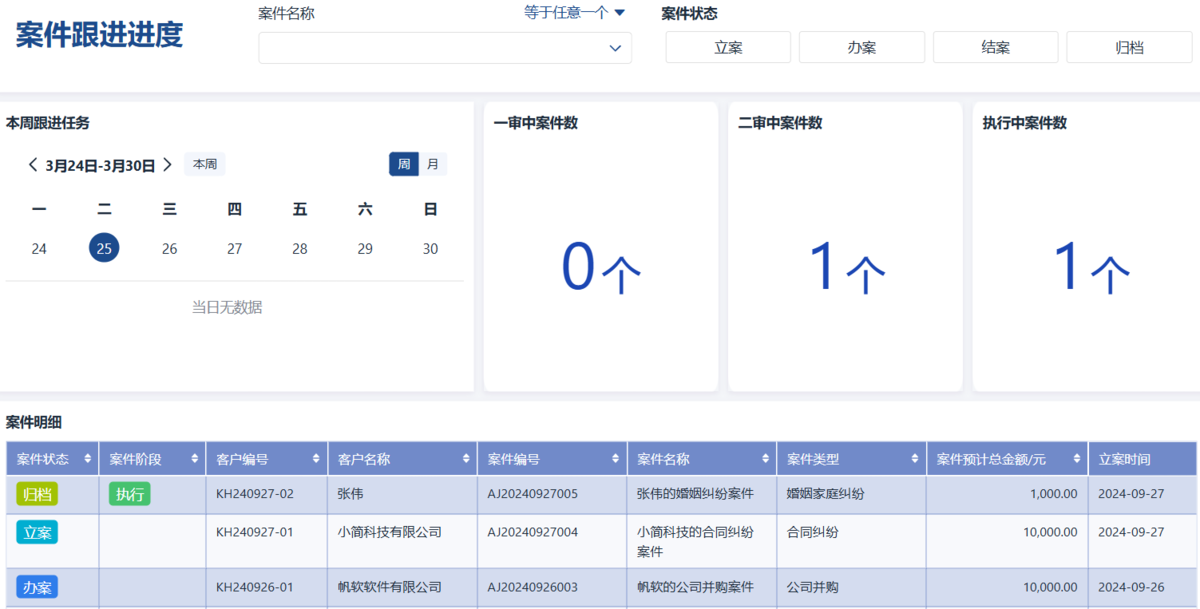Go to next week in calendar
Image resolution: width=1200 pixels, height=609 pixels.
tap(167, 165)
